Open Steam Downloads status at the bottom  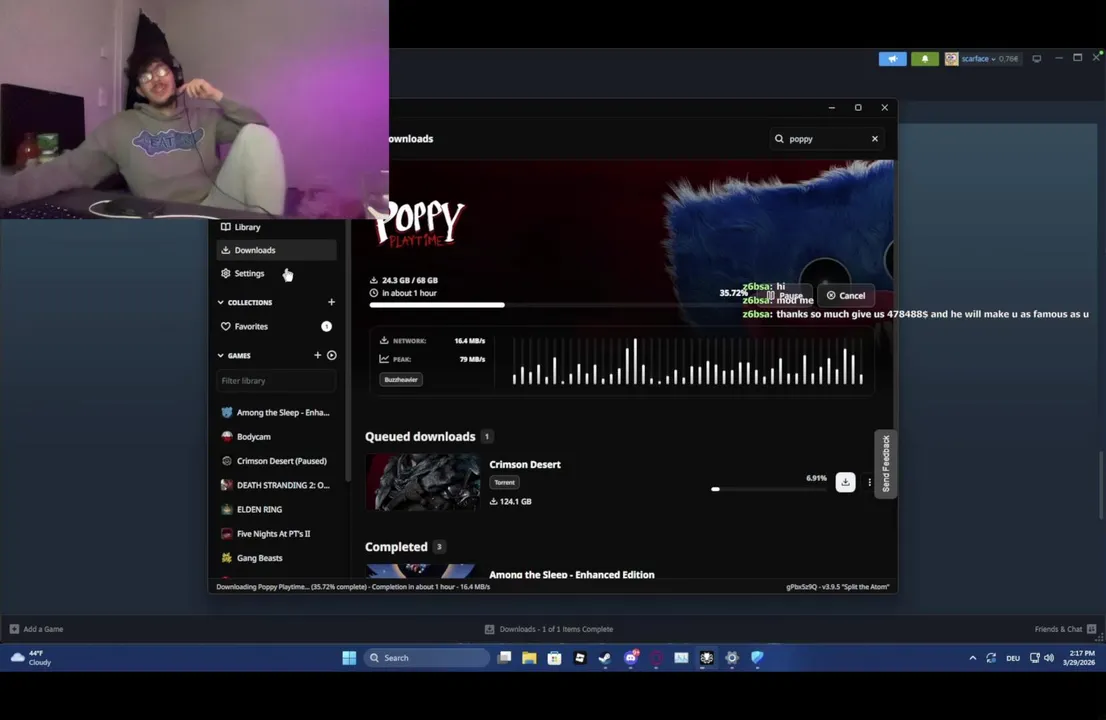pos(549,629)
